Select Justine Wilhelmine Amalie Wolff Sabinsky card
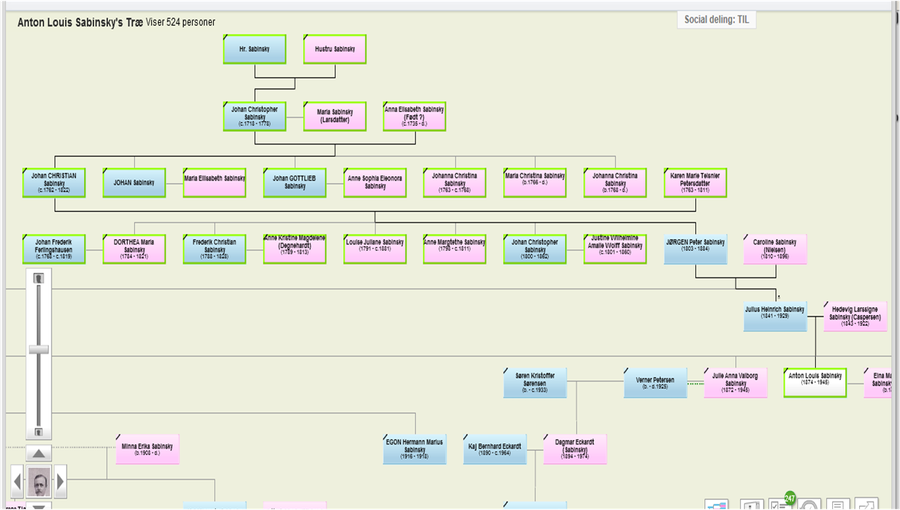The width and height of the screenshot is (900, 510). pyautogui.click(x=615, y=249)
